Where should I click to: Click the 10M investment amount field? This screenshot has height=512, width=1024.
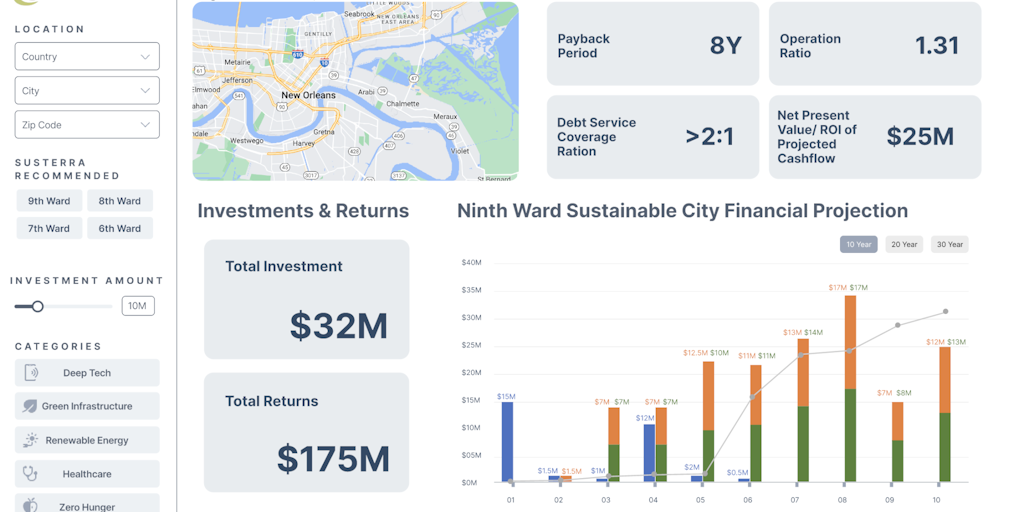[x=138, y=306]
